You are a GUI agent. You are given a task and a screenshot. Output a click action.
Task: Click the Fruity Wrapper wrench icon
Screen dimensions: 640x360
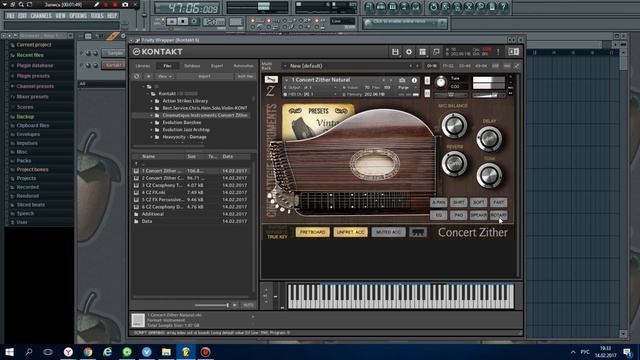pos(138,40)
